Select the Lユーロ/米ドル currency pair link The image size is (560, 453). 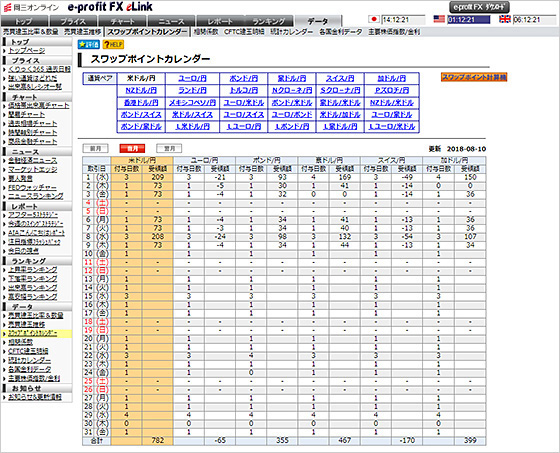(392, 126)
